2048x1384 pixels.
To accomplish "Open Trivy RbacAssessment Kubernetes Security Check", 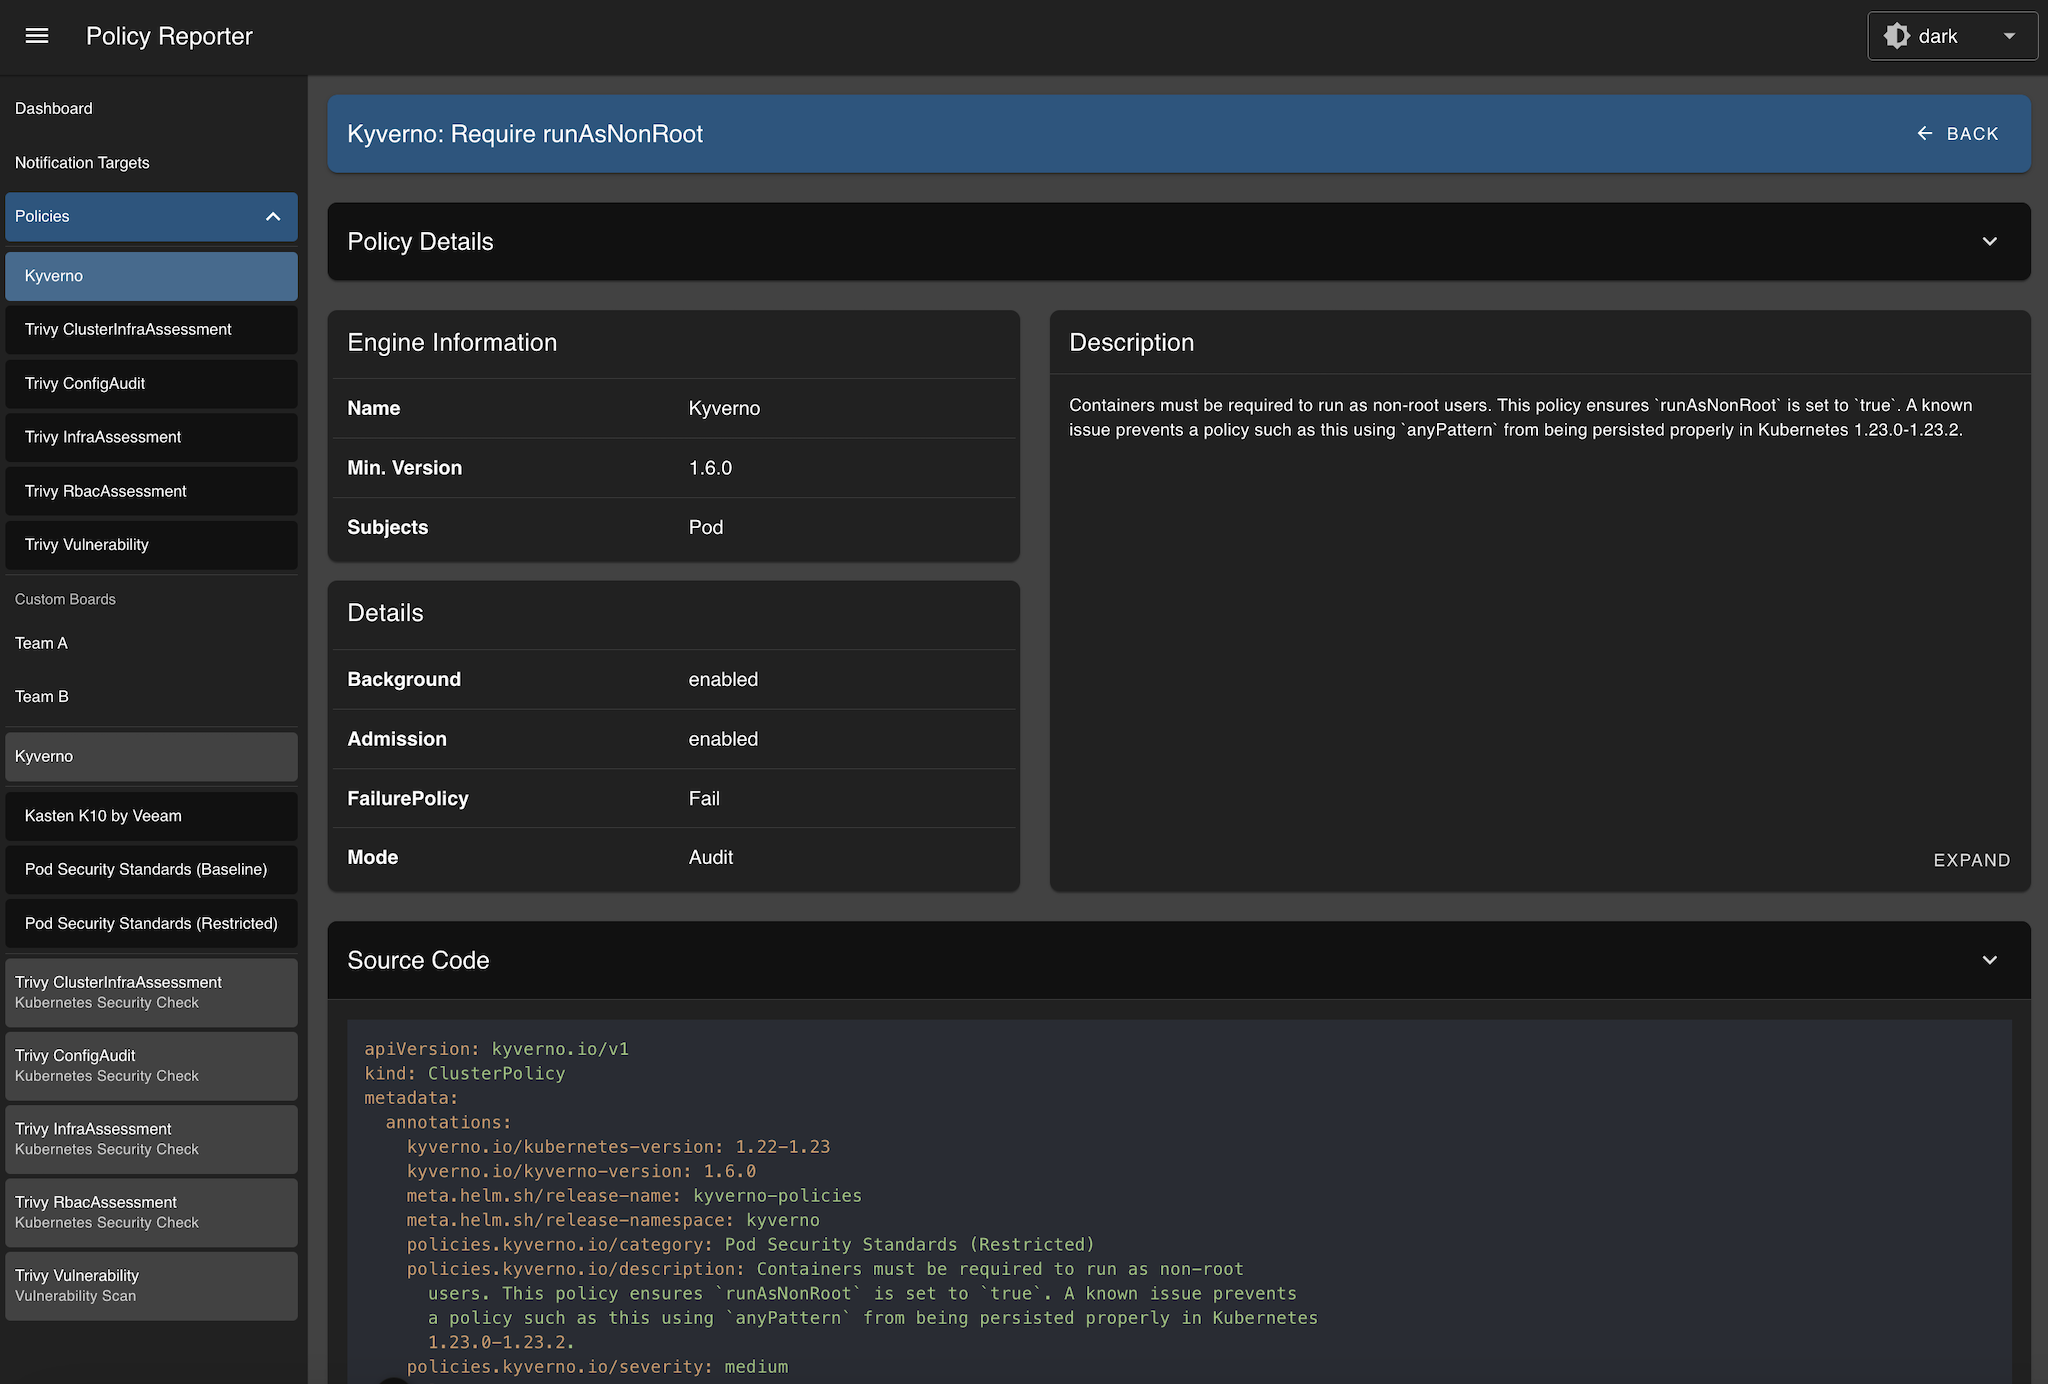I will point(151,1212).
